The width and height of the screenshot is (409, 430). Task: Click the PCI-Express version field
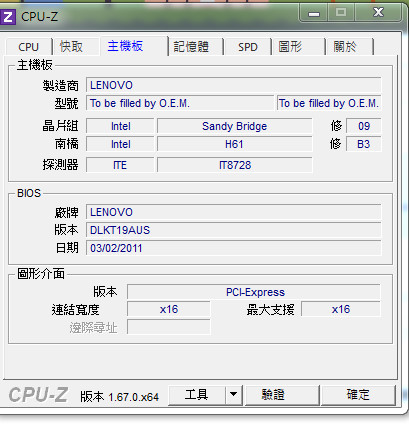(253, 292)
